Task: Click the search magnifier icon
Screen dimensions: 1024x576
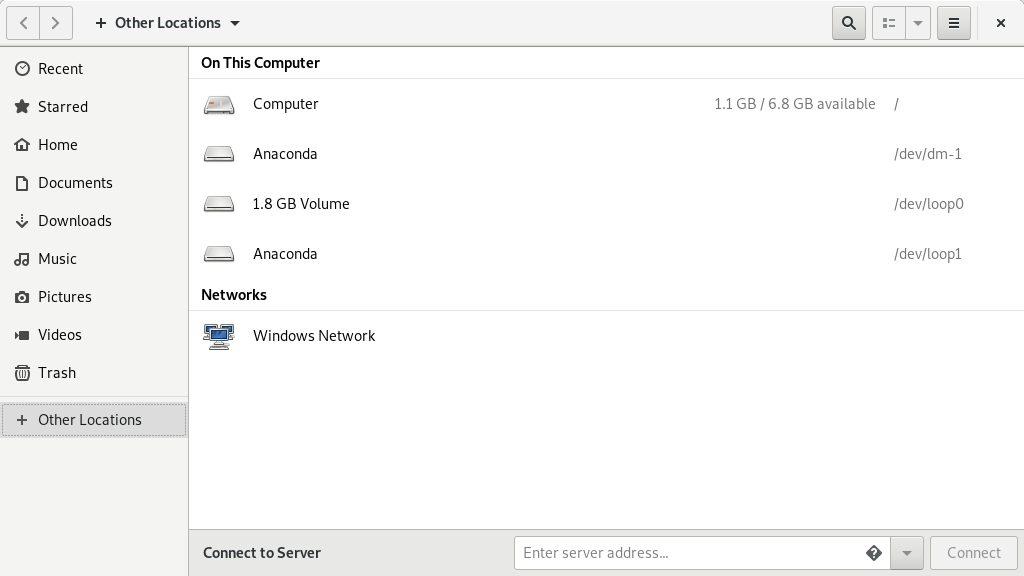Action: tap(849, 23)
